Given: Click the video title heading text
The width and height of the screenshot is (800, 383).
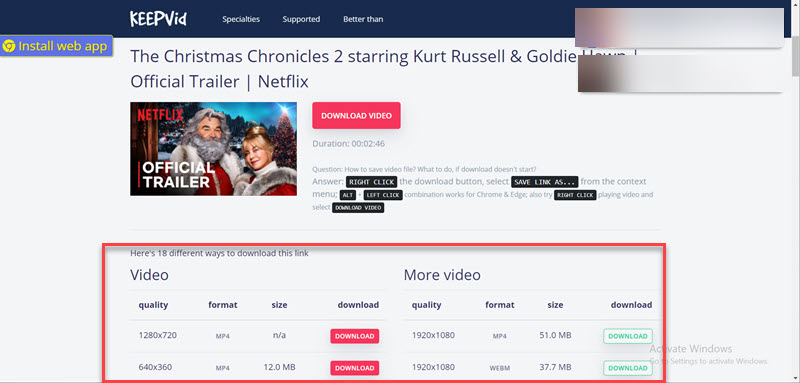Looking at the screenshot, I should point(384,69).
